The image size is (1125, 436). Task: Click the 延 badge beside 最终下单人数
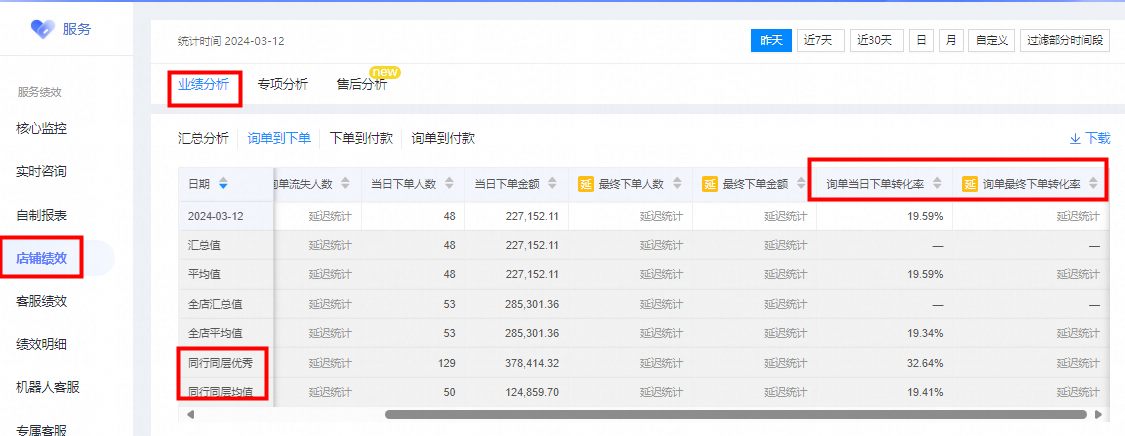(585, 184)
